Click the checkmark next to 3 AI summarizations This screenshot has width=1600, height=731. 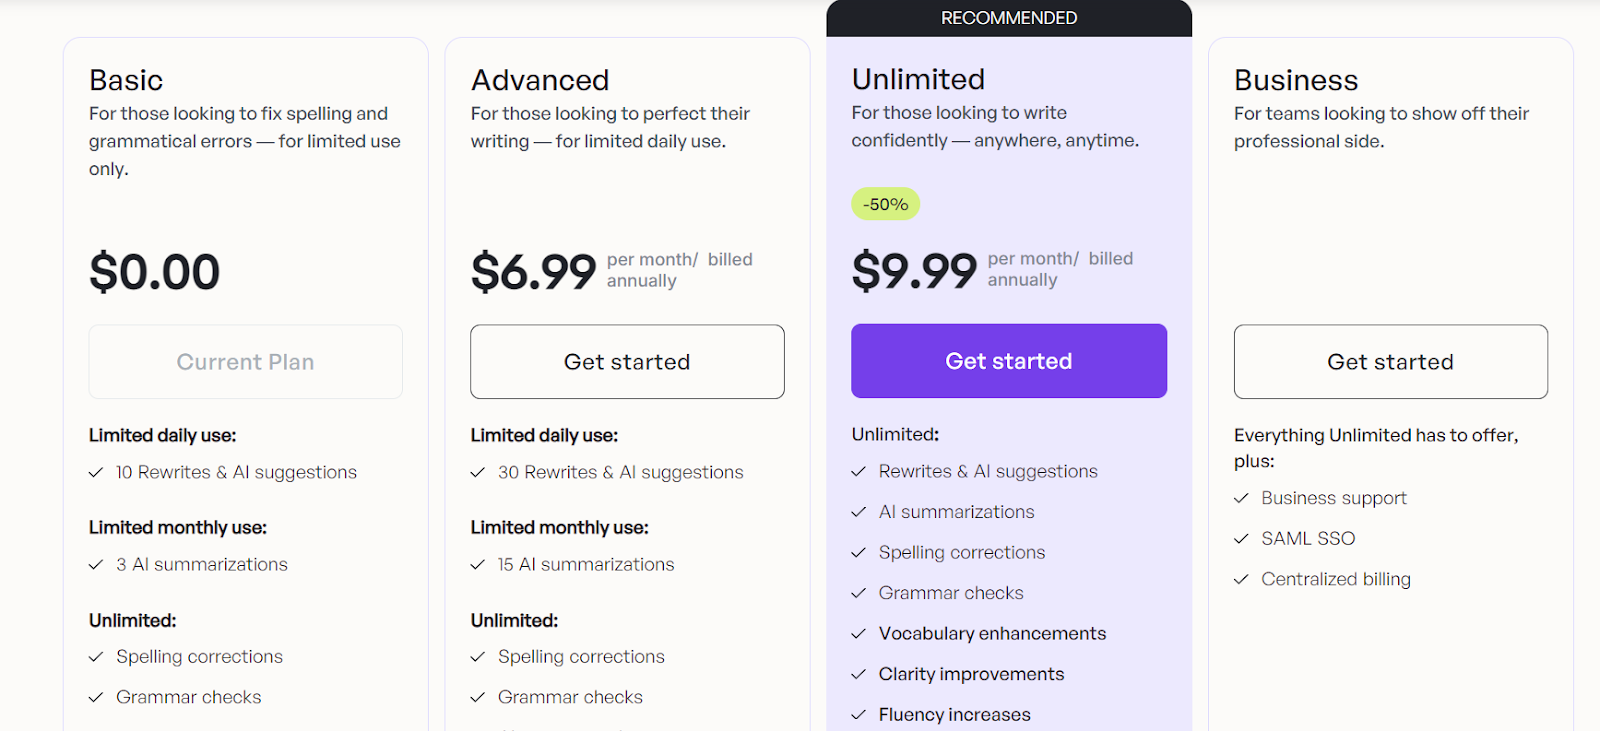[x=97, y=564]
